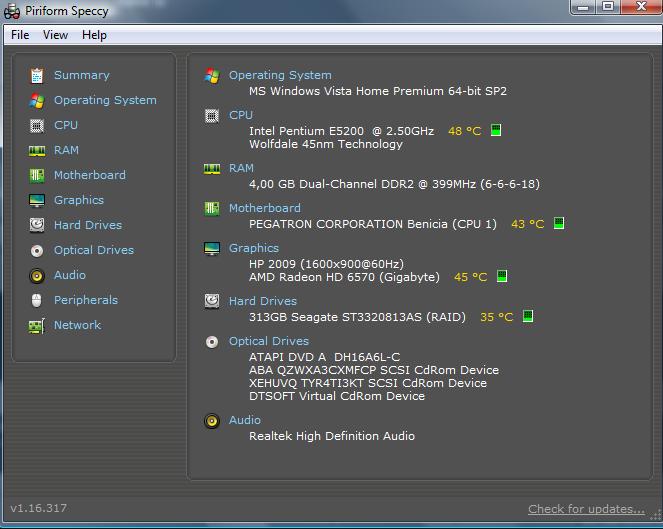
Task: Select Operating System in the sidebar
Action: point(105,100)
